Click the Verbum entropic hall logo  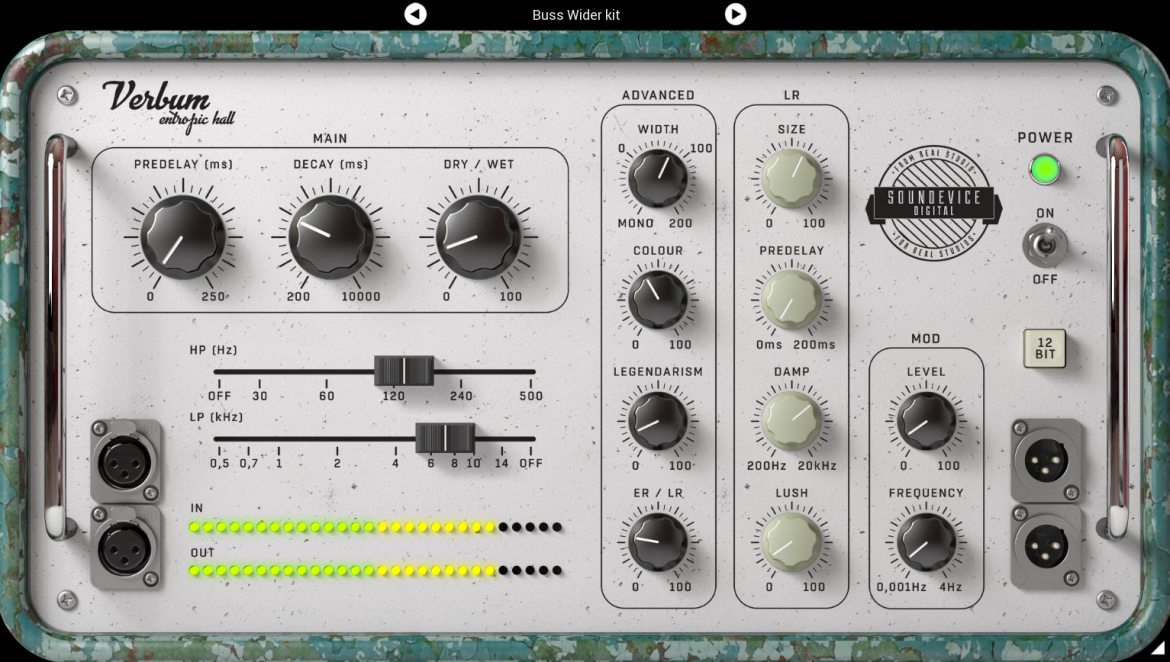pyautogui.click(x=169, y=105)
